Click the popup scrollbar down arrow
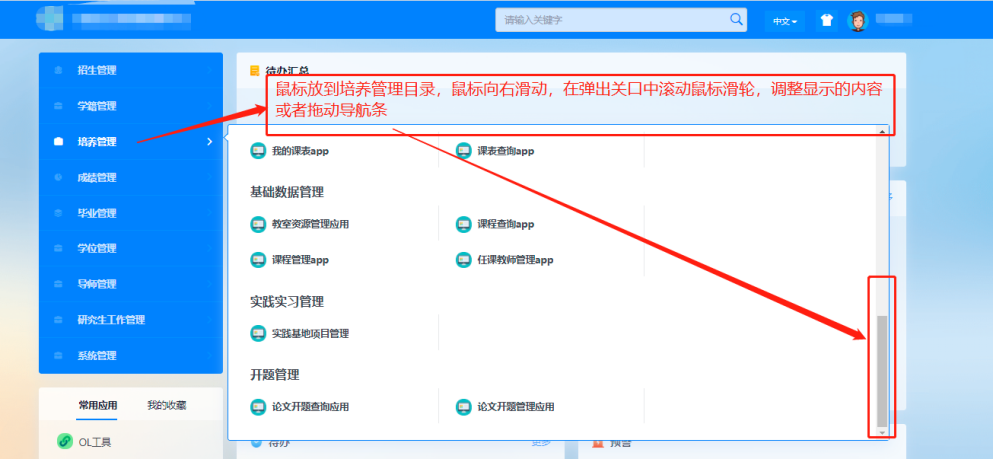This screenshot has height=459, width=993. pyautogui.click(x=882, y=432)
